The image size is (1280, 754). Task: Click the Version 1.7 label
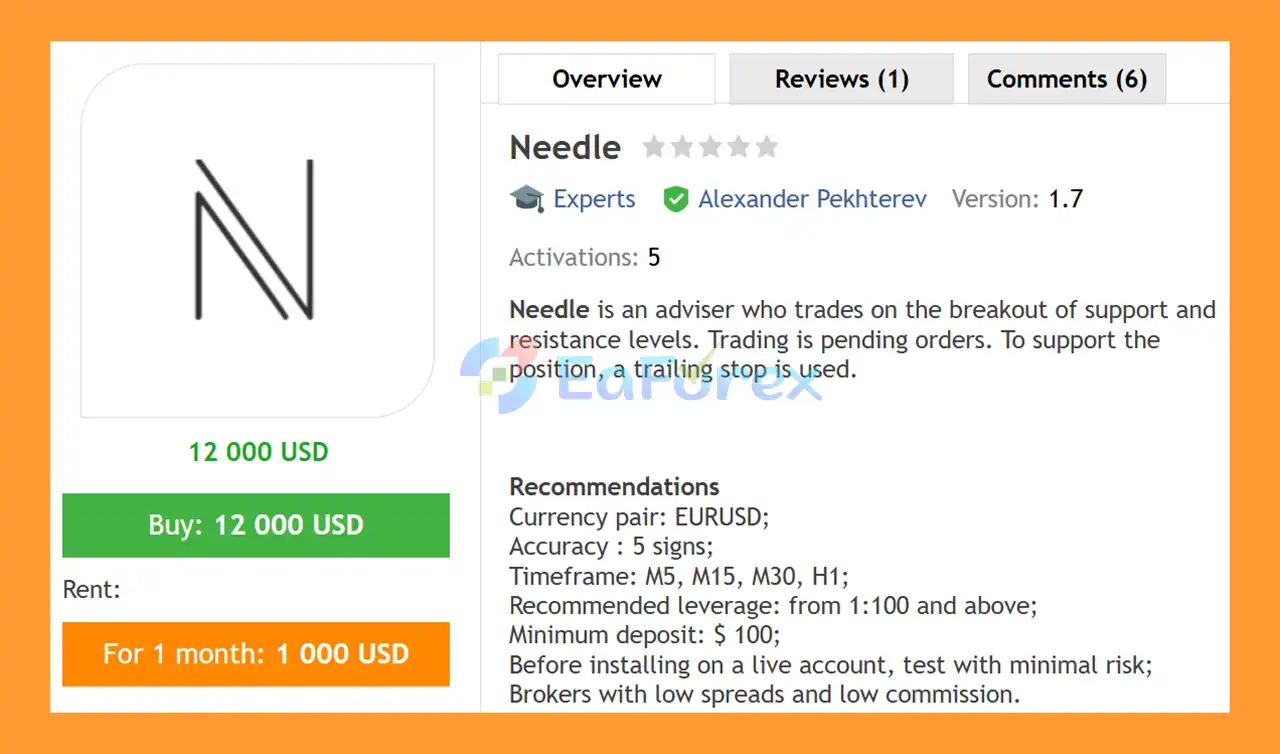click(x=1017, y=199)
